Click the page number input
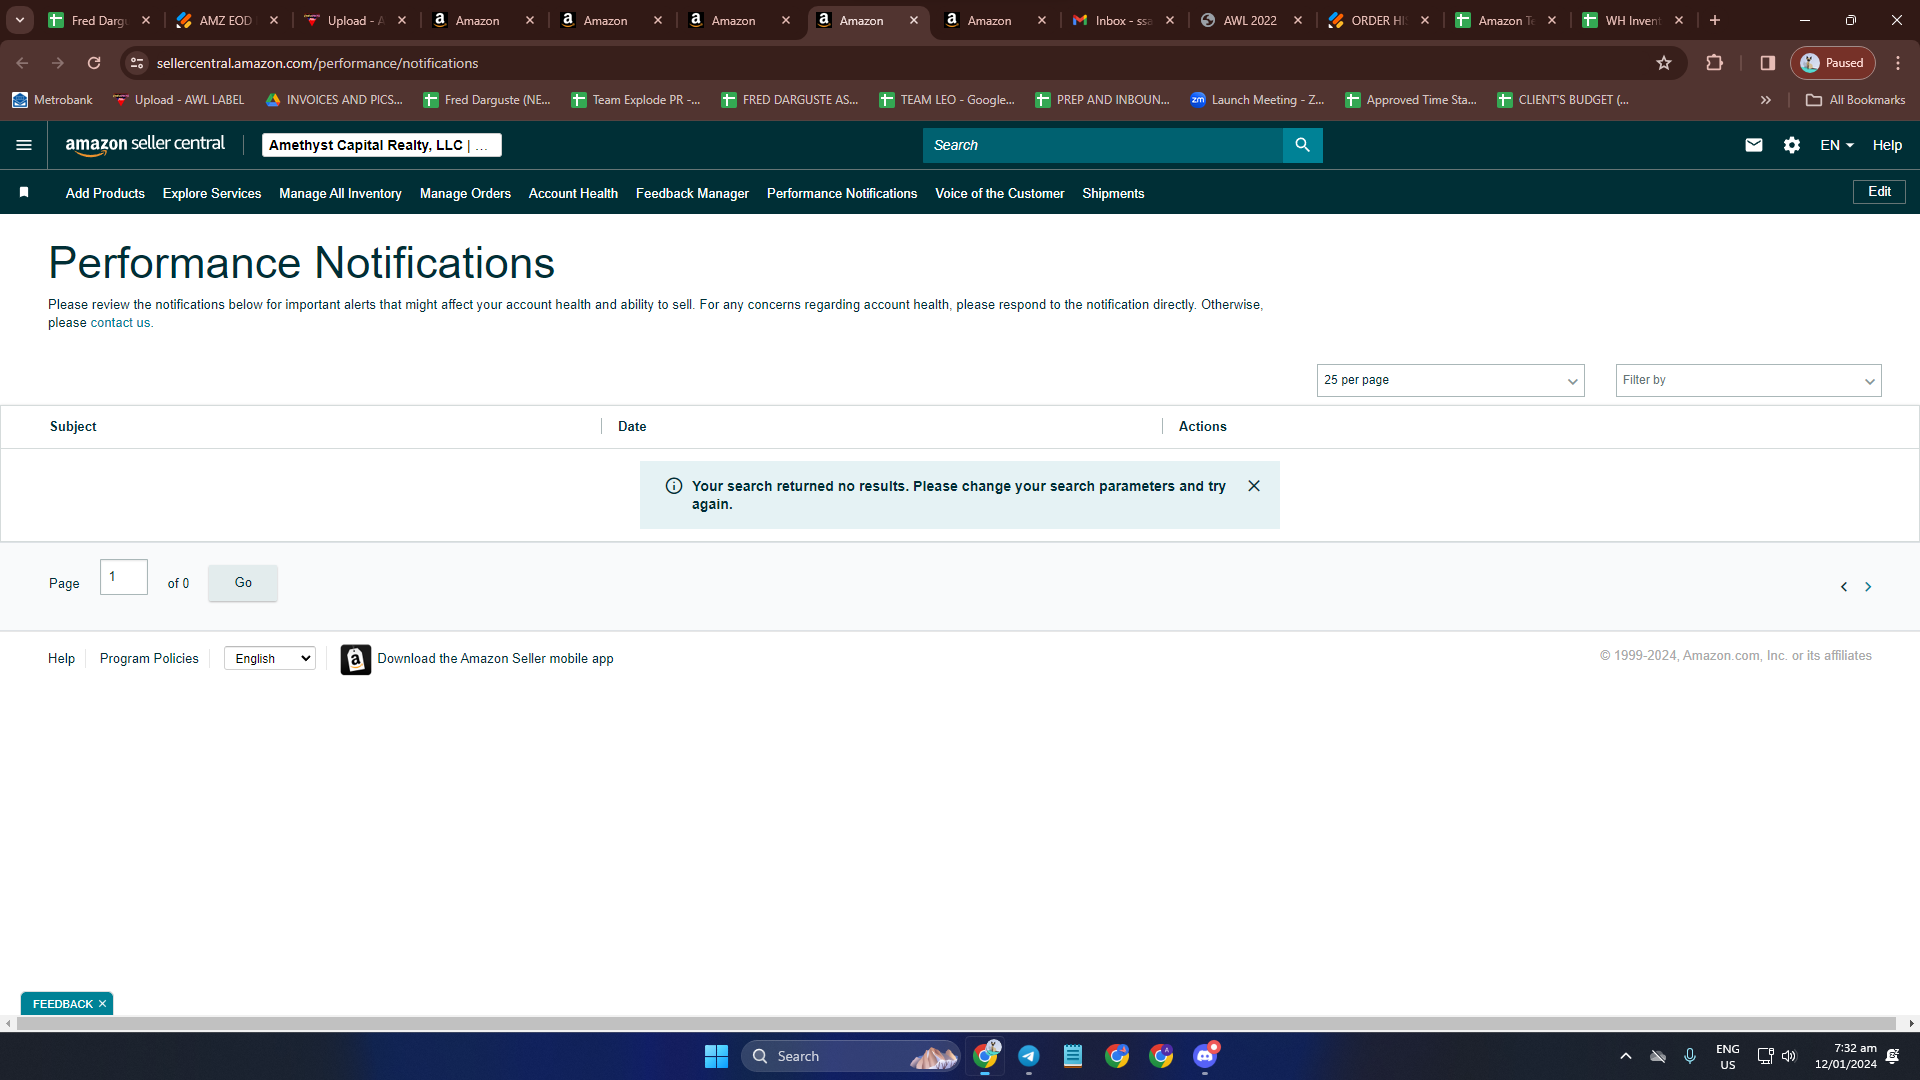This screenshot has height=1080, width=1920. [124, 577]
